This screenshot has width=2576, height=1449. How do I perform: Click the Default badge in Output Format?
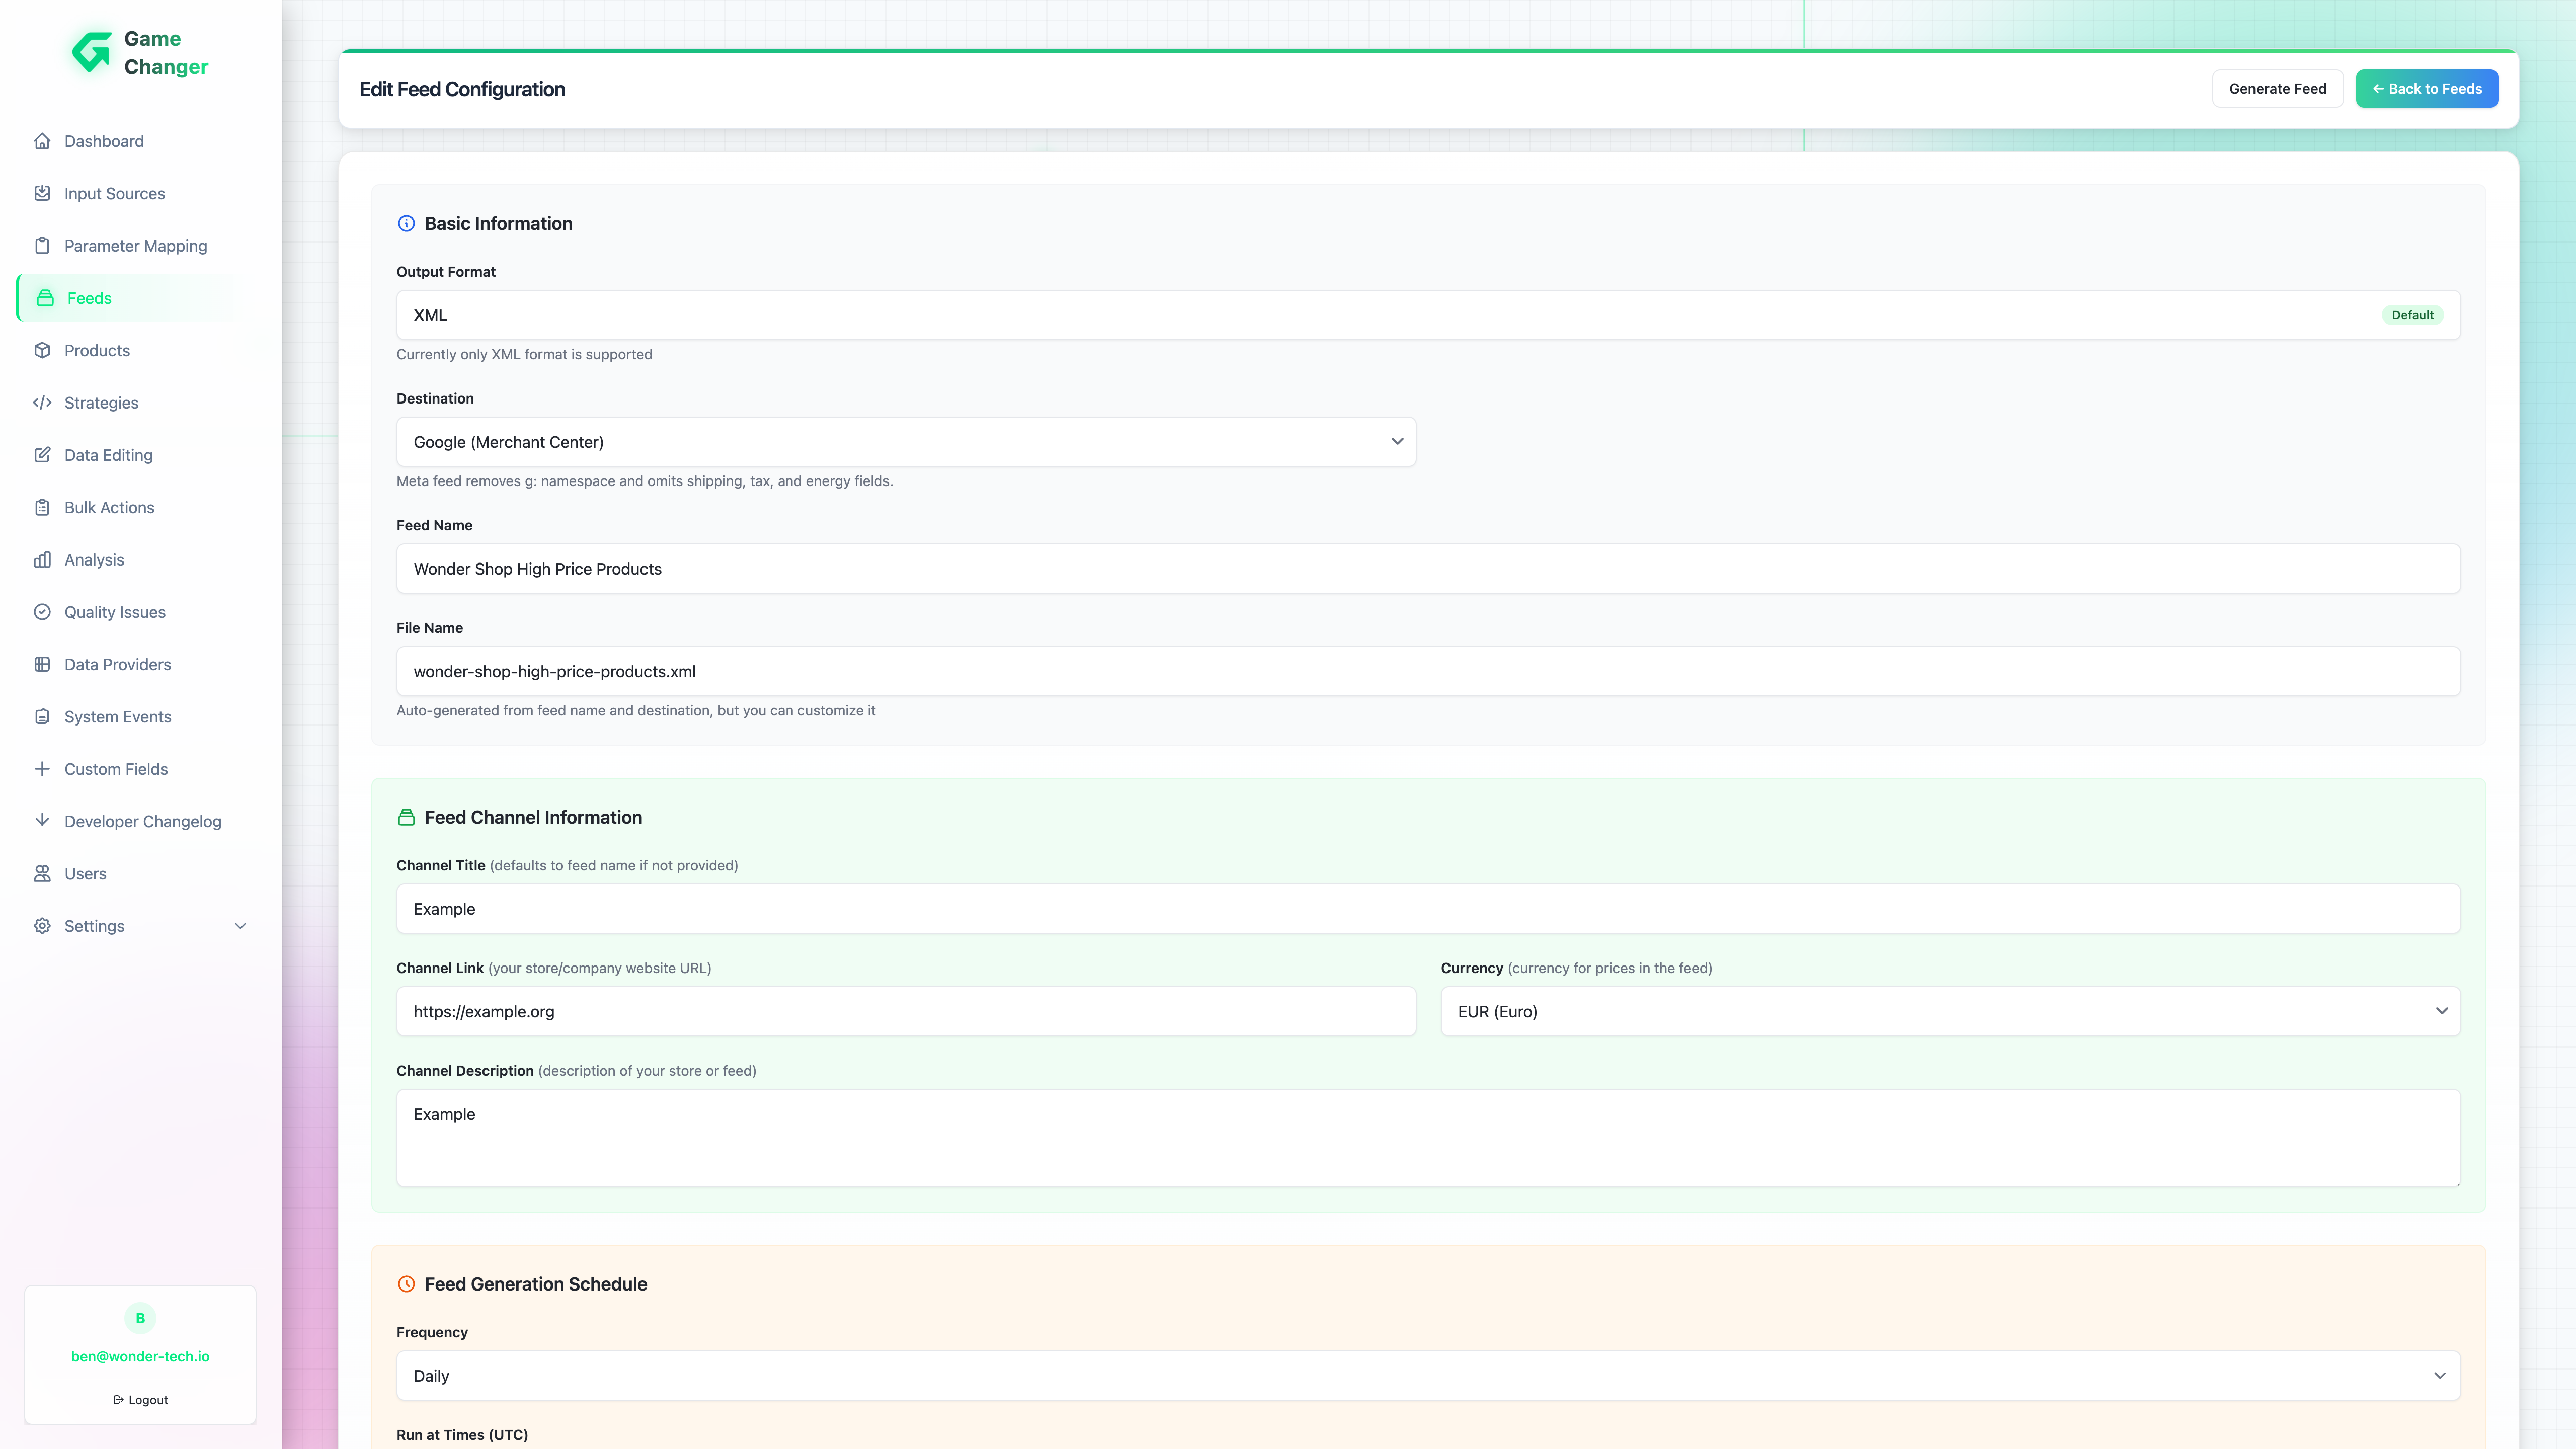click(x=2412, y=315)
